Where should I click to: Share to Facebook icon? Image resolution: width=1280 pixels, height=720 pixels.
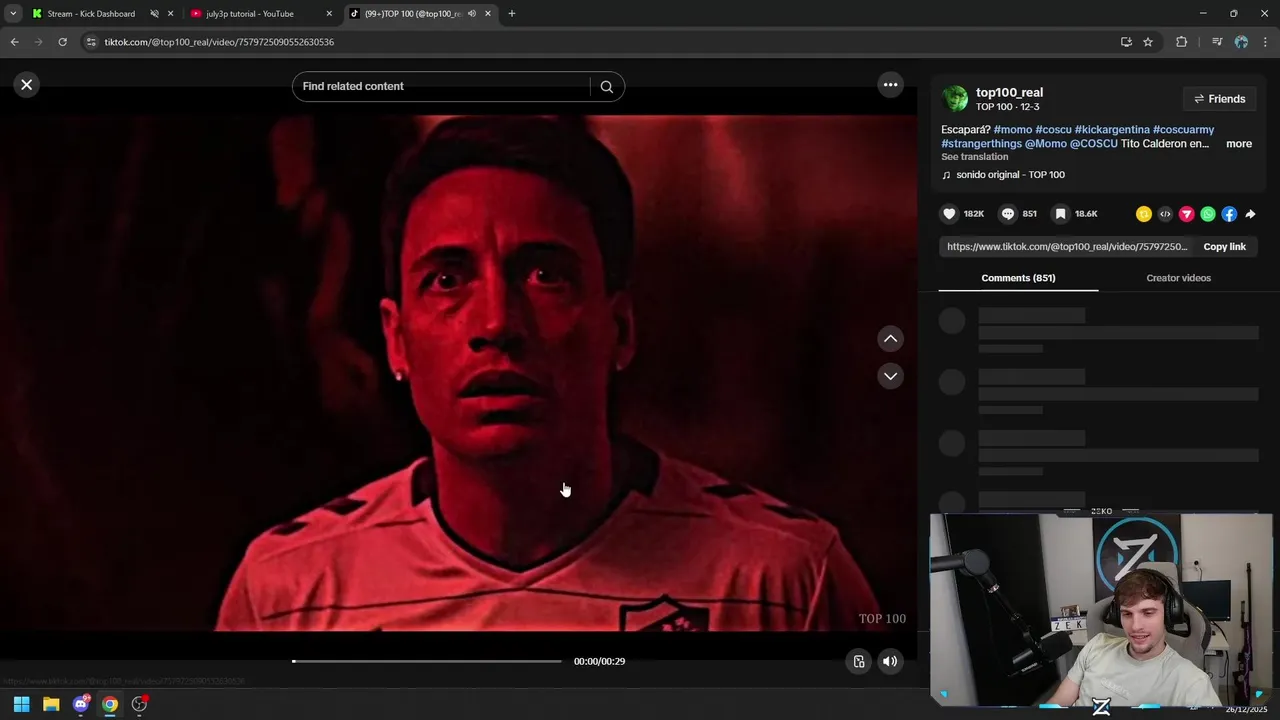[x=1229, y=214]
